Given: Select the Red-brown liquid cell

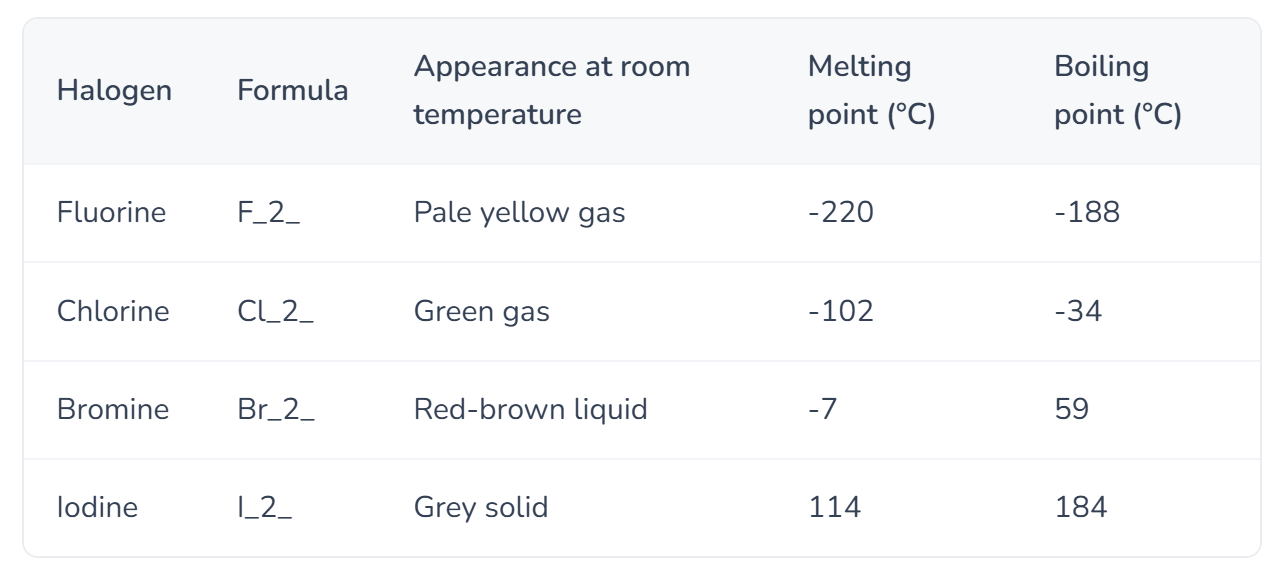Looking at the screenshot, I should (x=531, y=409).
